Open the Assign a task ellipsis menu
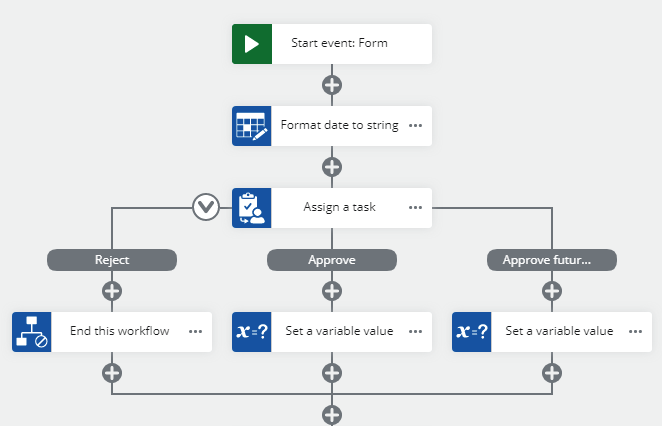662x426 pixels. pyautogui.click(x=416, y=208)
